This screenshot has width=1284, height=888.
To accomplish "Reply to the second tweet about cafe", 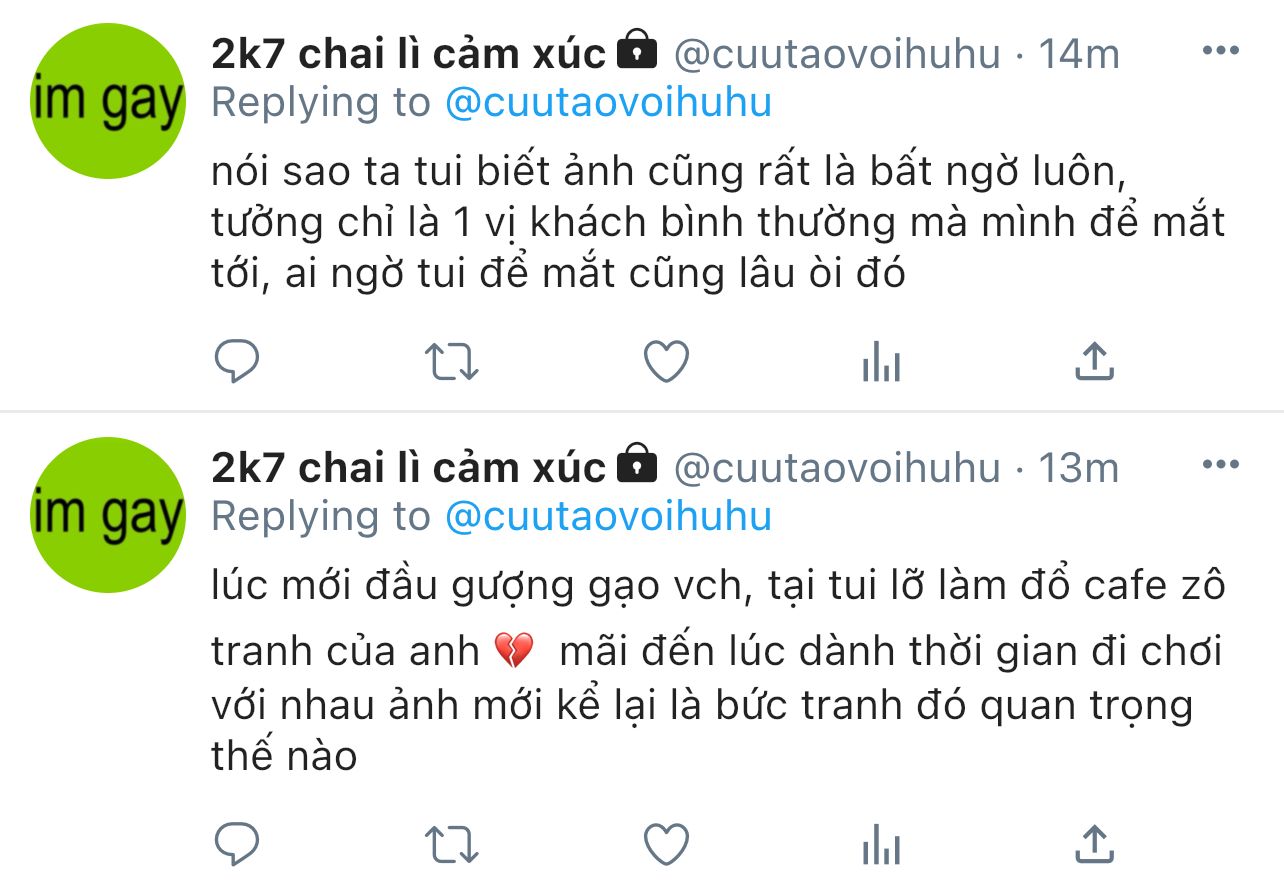I will [x=237, y=844].
